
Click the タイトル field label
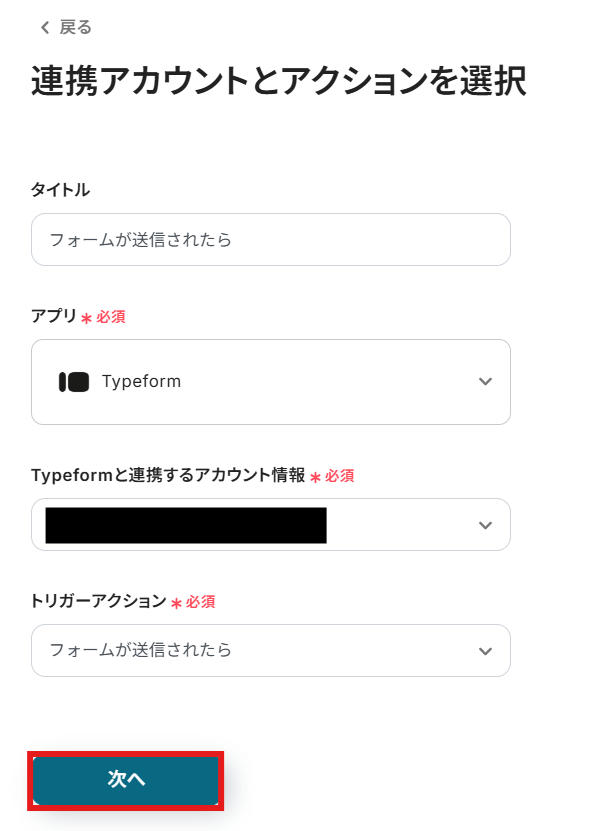[60, 190]
